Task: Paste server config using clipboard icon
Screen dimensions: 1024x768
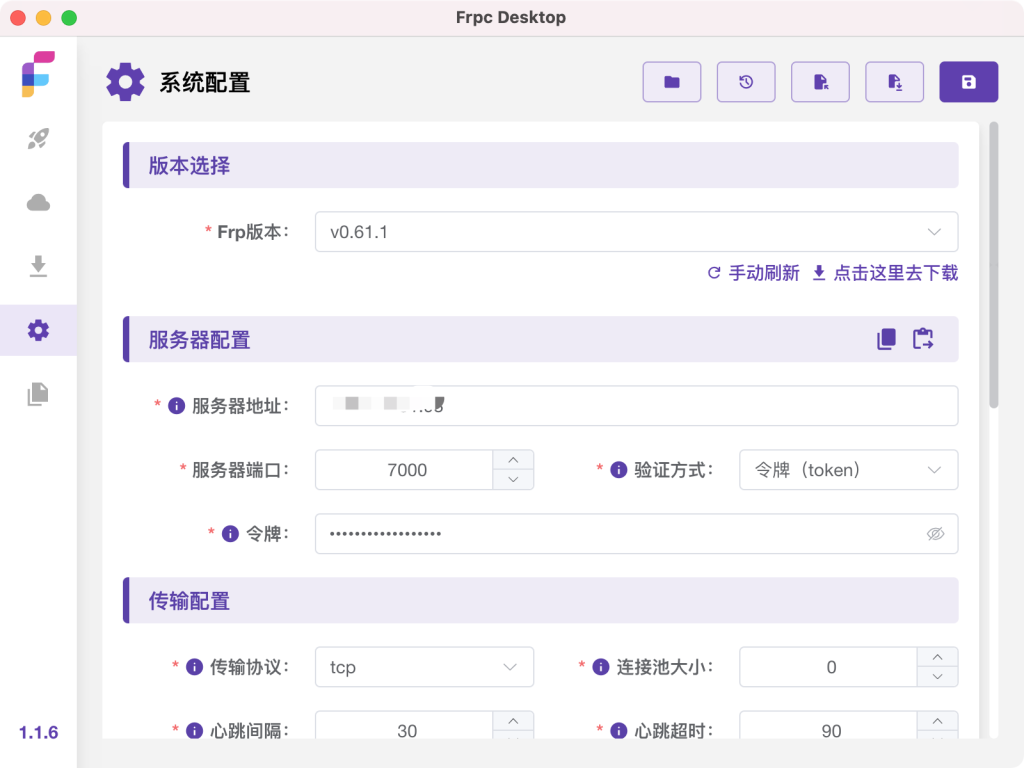Action: coord(923,339)
